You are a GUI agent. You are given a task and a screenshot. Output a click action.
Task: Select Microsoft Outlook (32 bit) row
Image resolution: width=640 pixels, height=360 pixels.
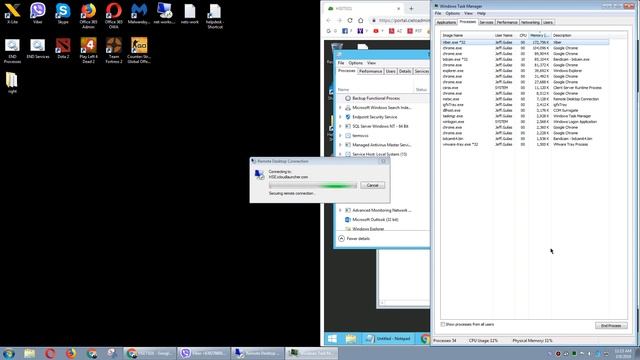pyautogui.click(x=383, y=220)
